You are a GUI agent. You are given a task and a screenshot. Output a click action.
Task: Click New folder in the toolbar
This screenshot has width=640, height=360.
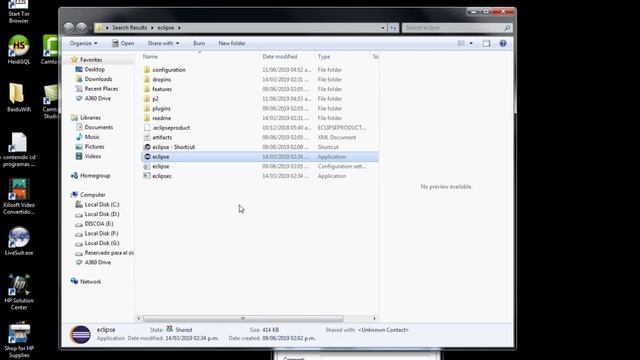[232, 43]
